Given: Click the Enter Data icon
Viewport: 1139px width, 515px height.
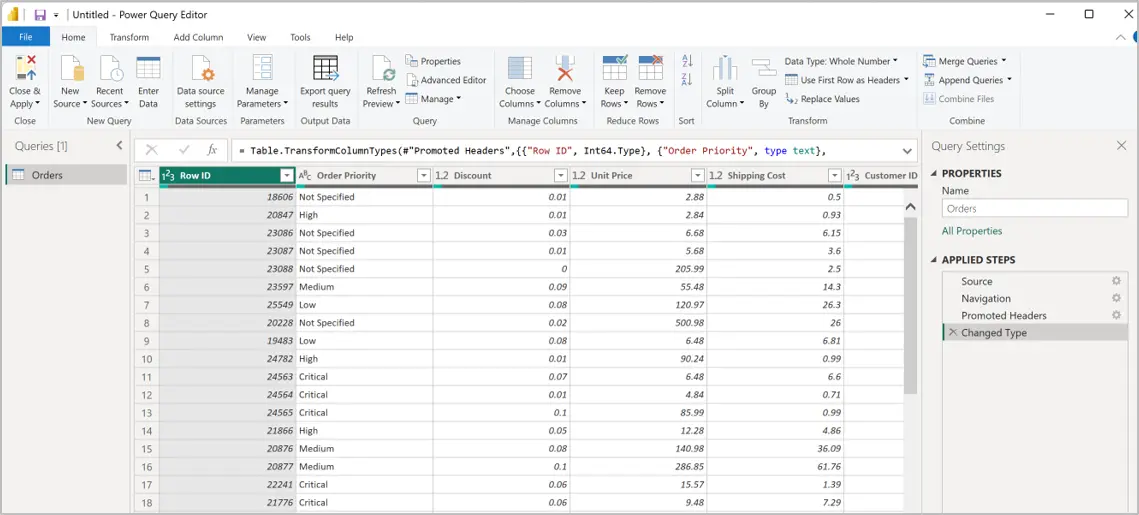Looking at the screenshot, I should point(148,68).
